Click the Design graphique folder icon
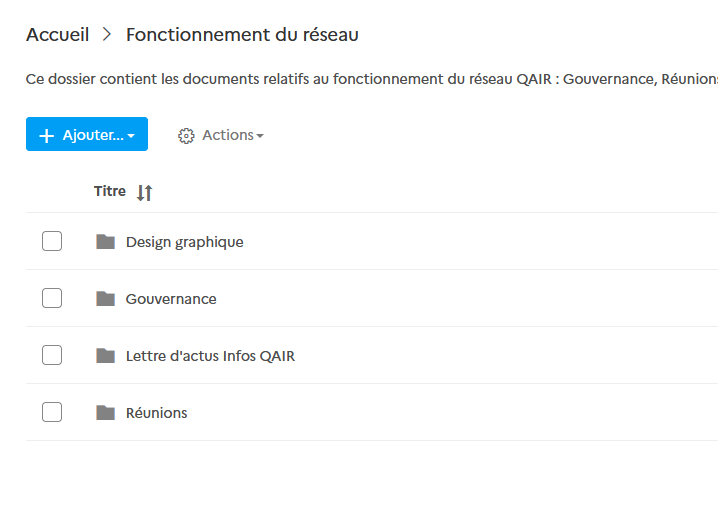 coord(105,241)
